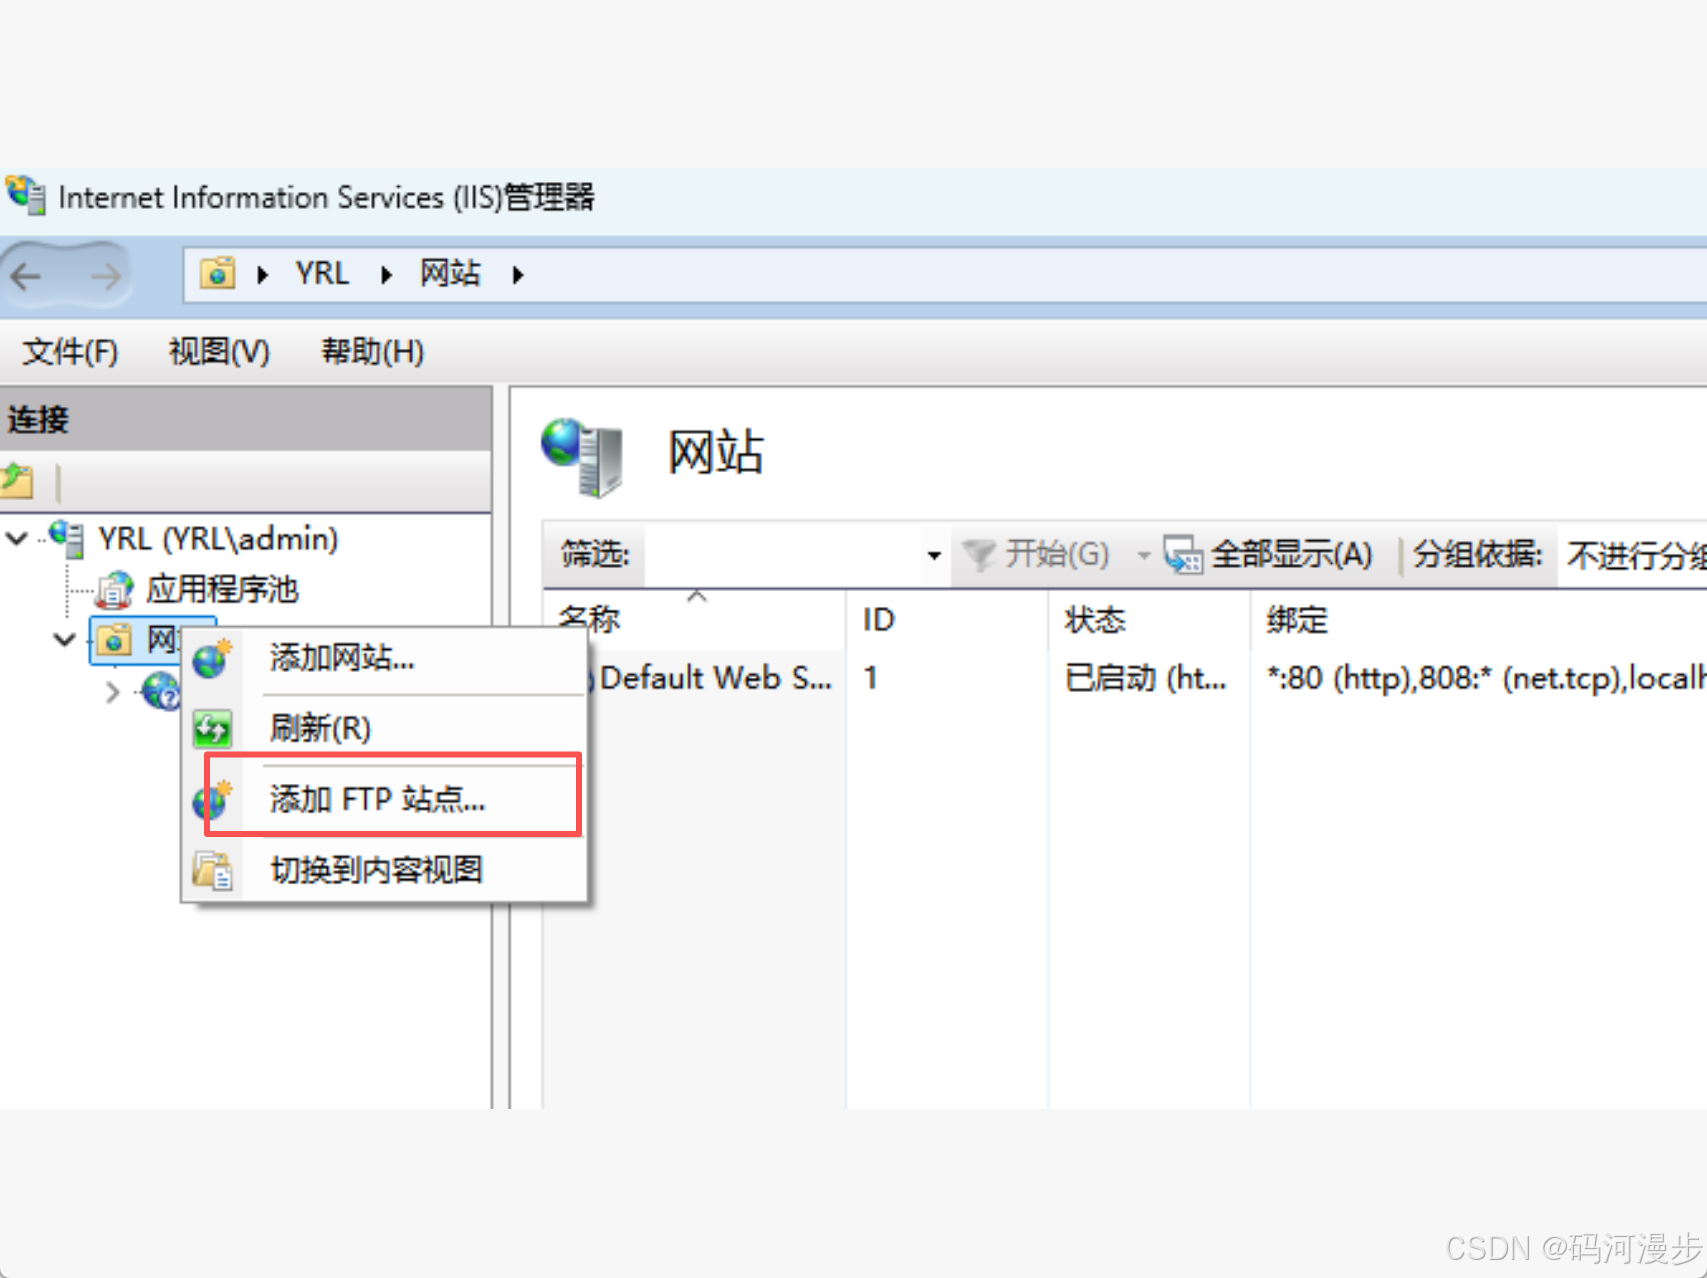Open the breadcrumb arrow after YRL
Viewport: 1707px width, 1278px height.
pyautogui.click(x=387, y=274)
